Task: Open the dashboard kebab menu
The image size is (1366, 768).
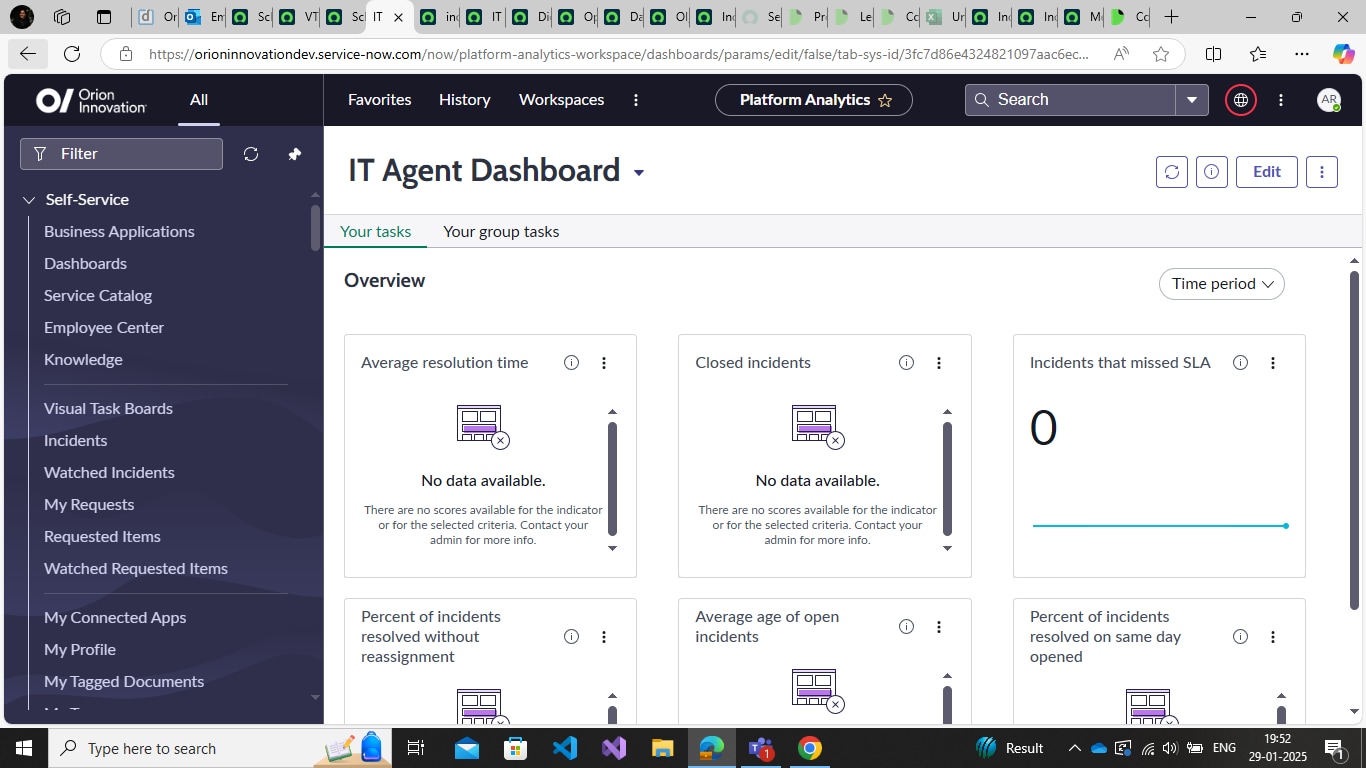Action: point(1321,171)
